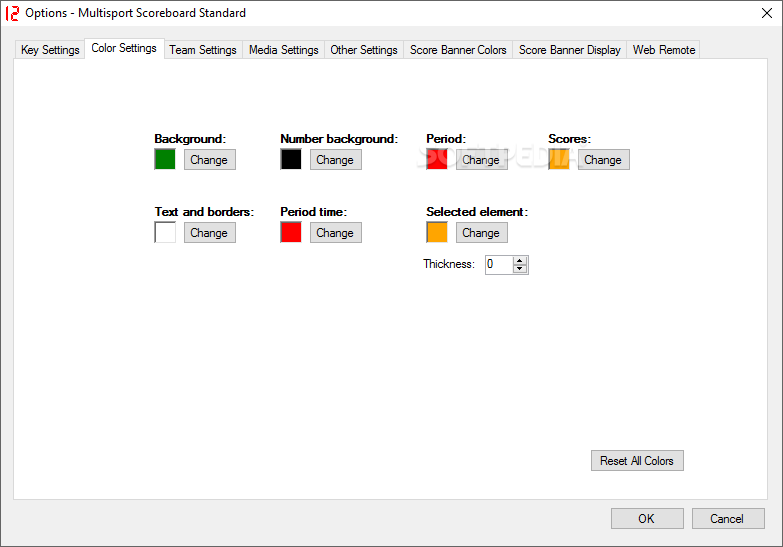Click the white Text and borders swatch
The image size is (783, 547).
click(x=165, y=232)
